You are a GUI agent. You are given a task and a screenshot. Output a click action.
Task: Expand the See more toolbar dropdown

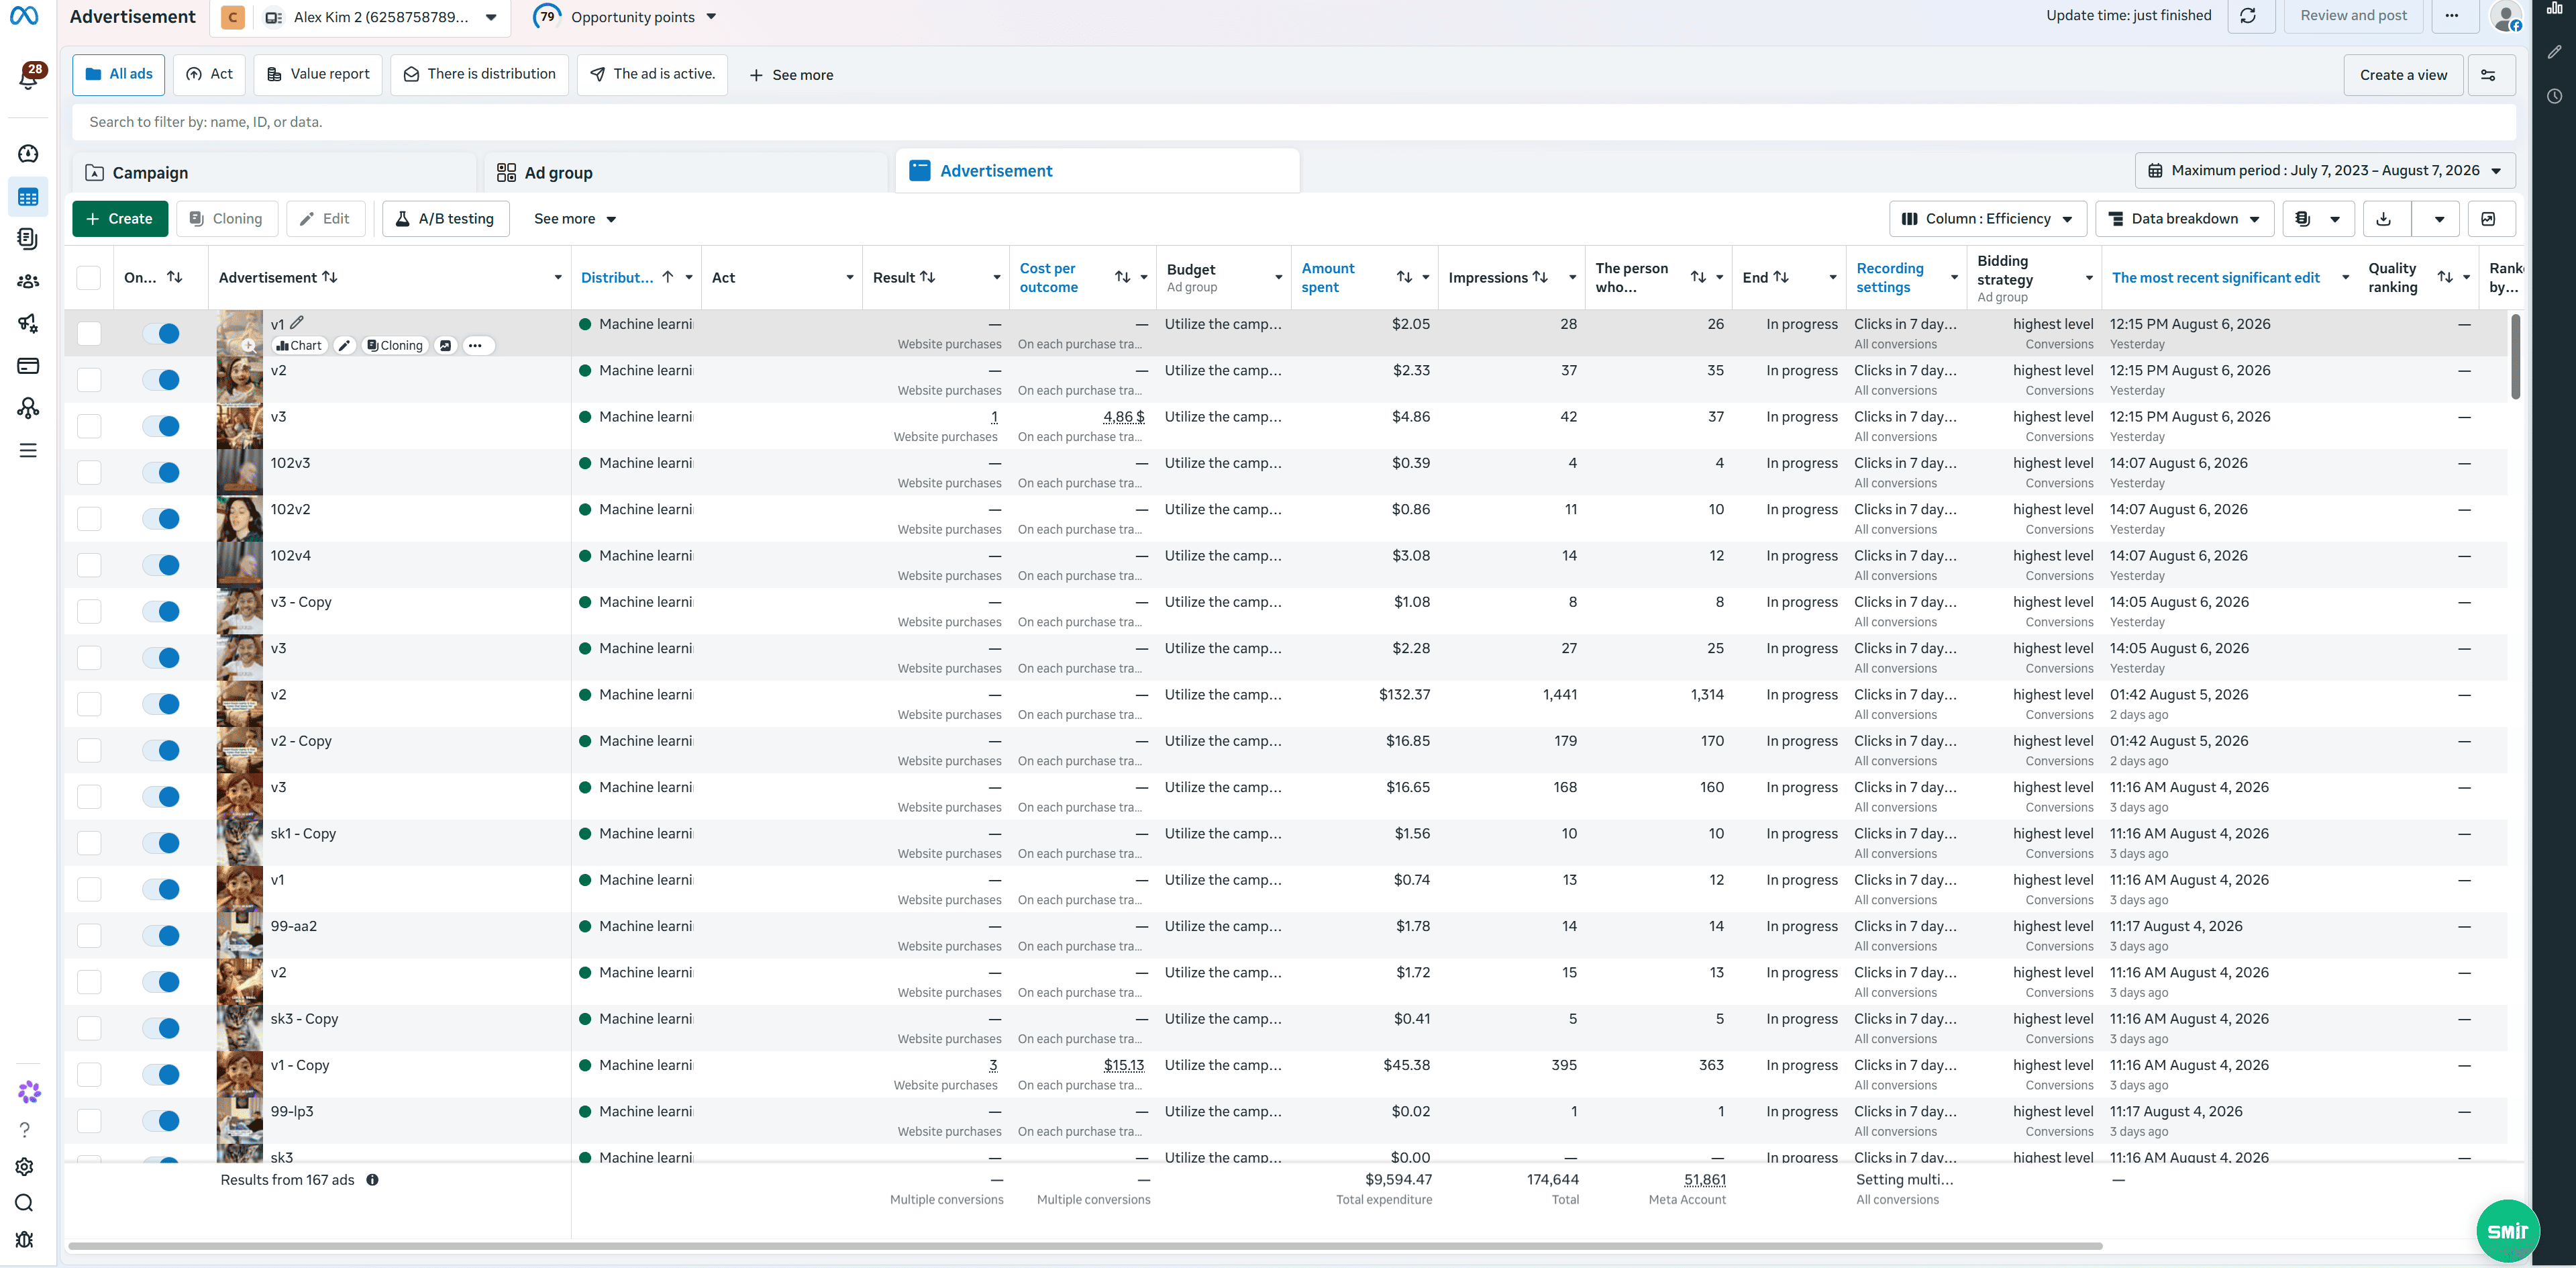(575, 219)
